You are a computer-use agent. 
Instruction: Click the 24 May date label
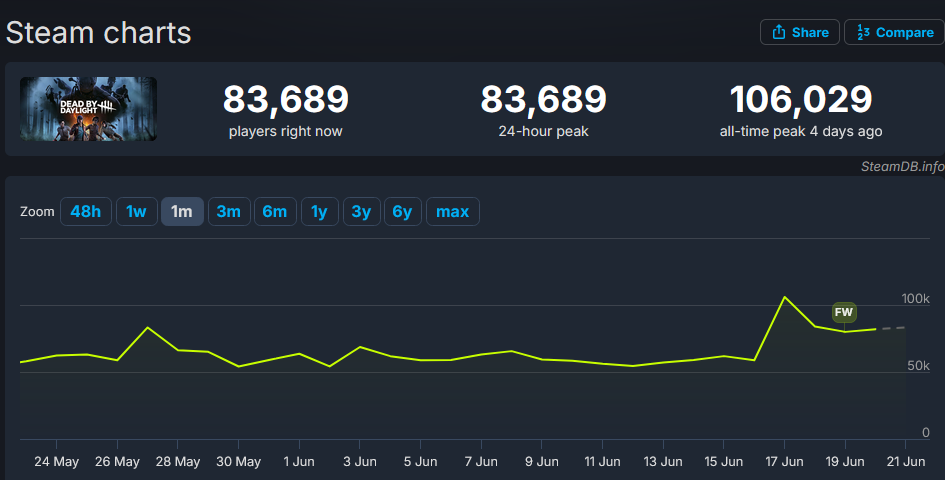click(57, 461)
